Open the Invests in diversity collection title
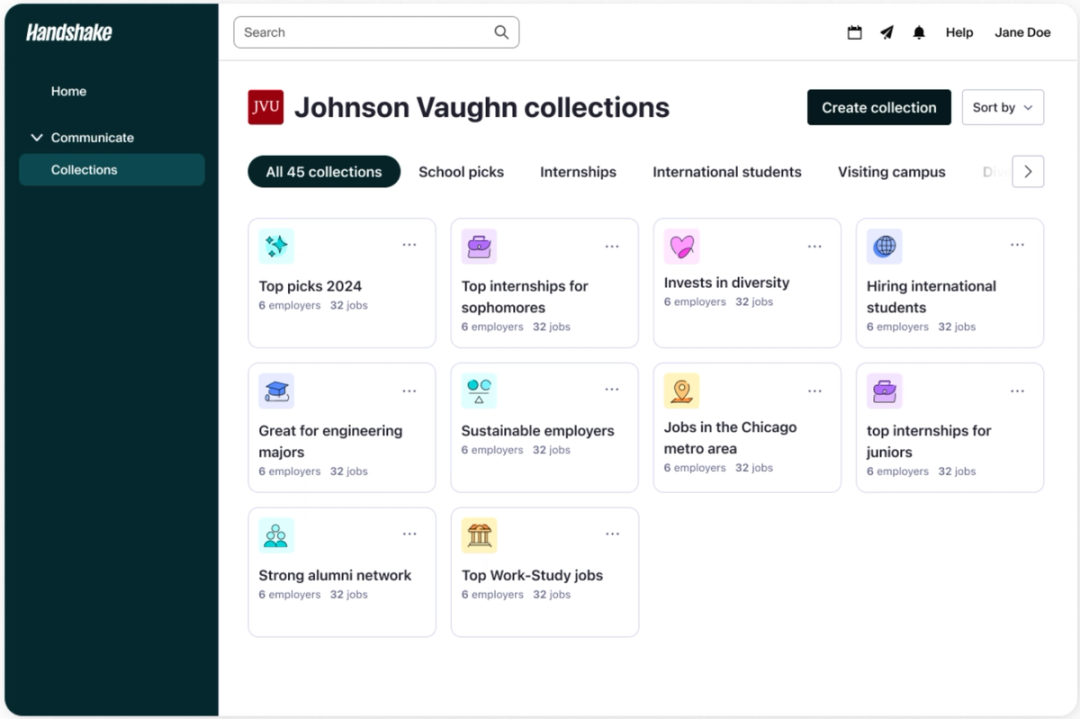The height and width of the screenshot is (719, 1080). pyautogui.click(x=727, y=282)
